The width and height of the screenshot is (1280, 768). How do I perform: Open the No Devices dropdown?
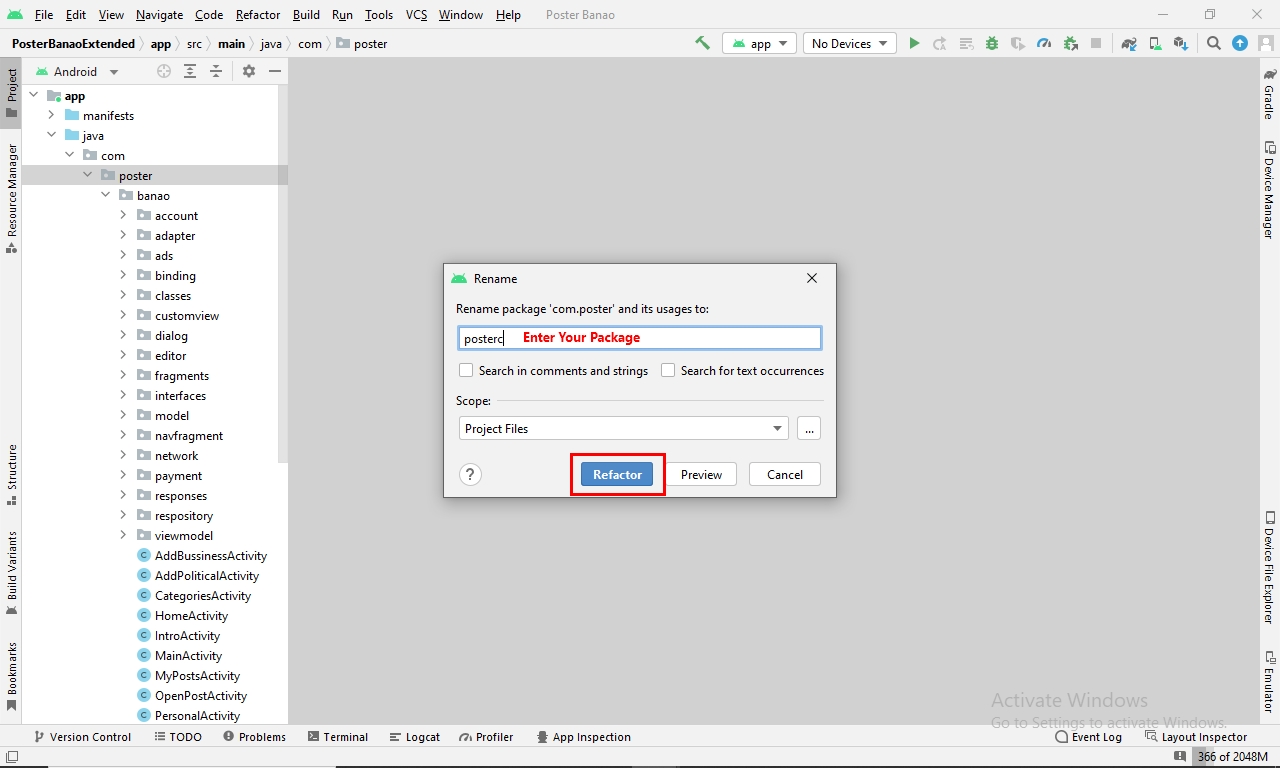click(849, 43)
